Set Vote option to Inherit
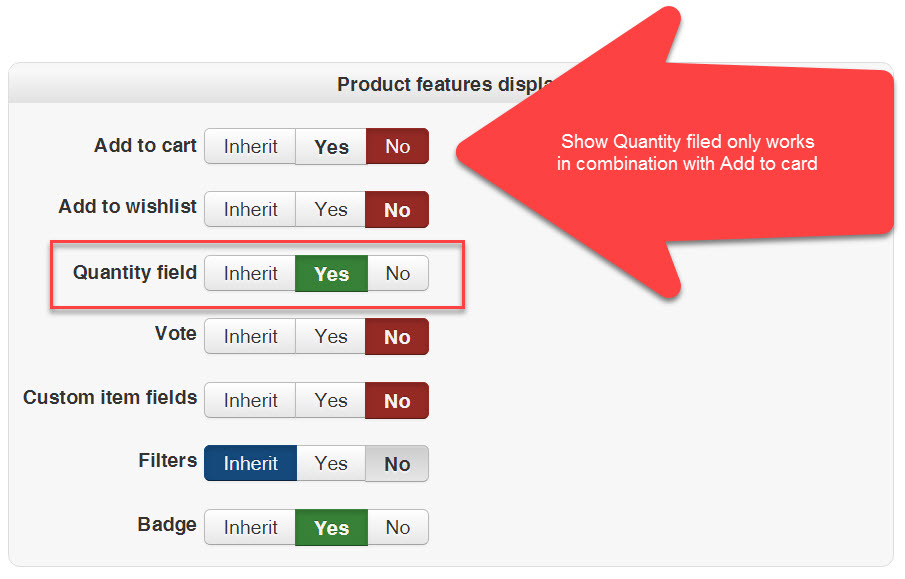 (x=250, y=337)
